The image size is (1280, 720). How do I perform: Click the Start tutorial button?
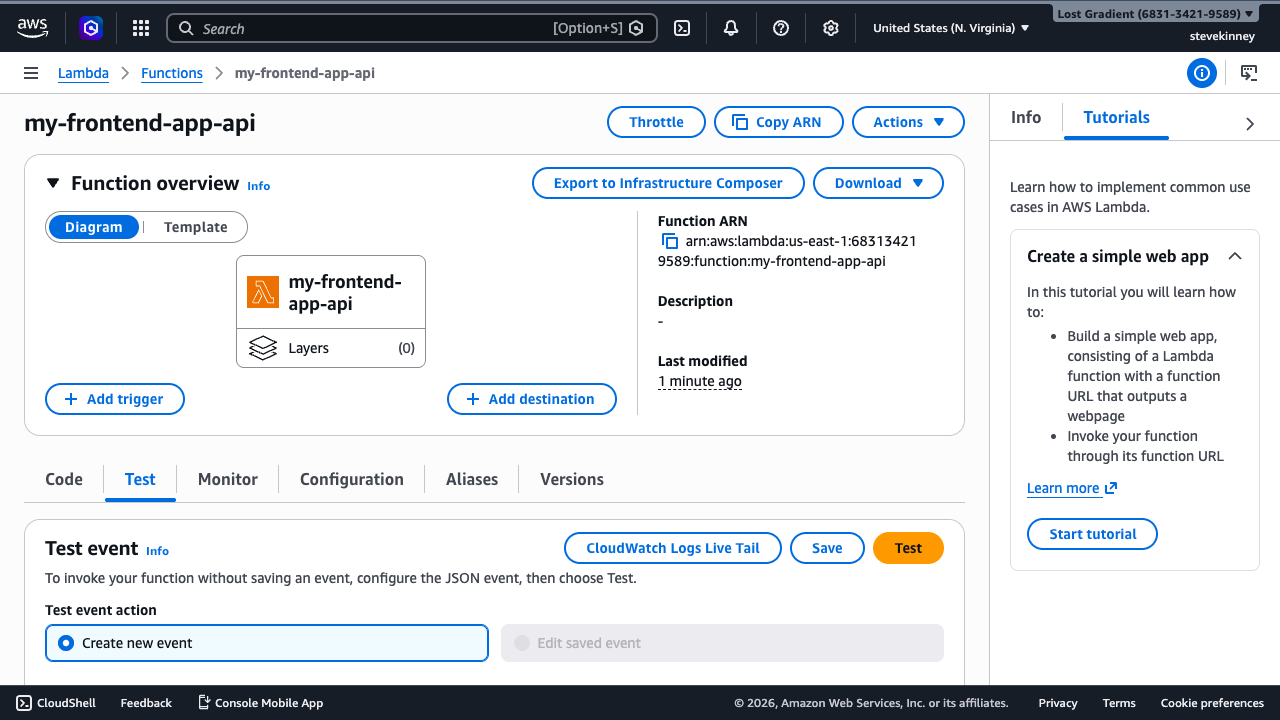(1092, 534)
